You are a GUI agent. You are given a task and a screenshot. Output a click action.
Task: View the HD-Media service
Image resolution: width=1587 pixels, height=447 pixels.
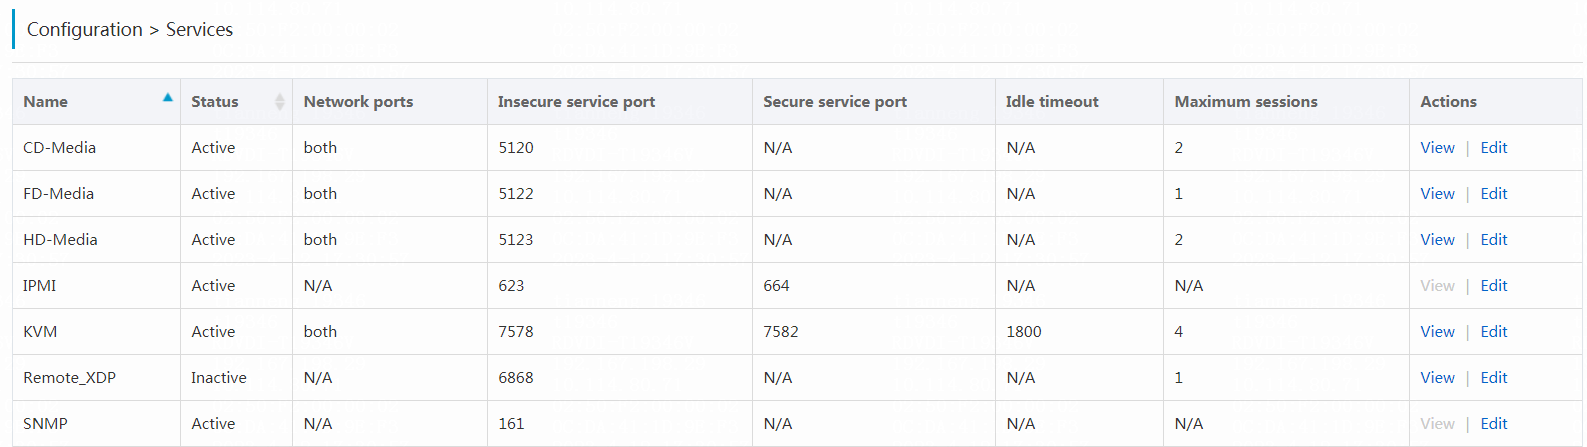(1437, 239)
